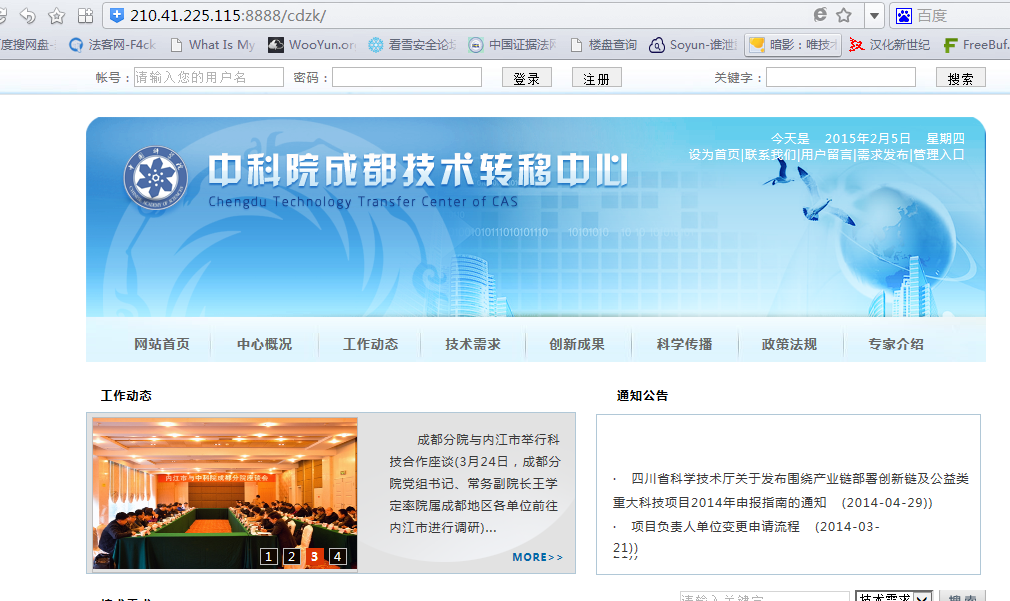Image resolution: width=1010 pixels, height=601 pixels.
Task: Open the FreeBuf bookmark
Action: (976, 44)
